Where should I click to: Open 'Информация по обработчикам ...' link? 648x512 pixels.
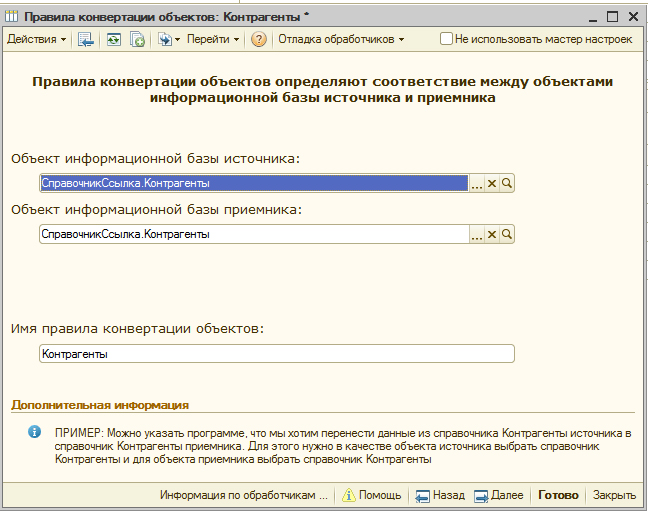tap(243, 495)
